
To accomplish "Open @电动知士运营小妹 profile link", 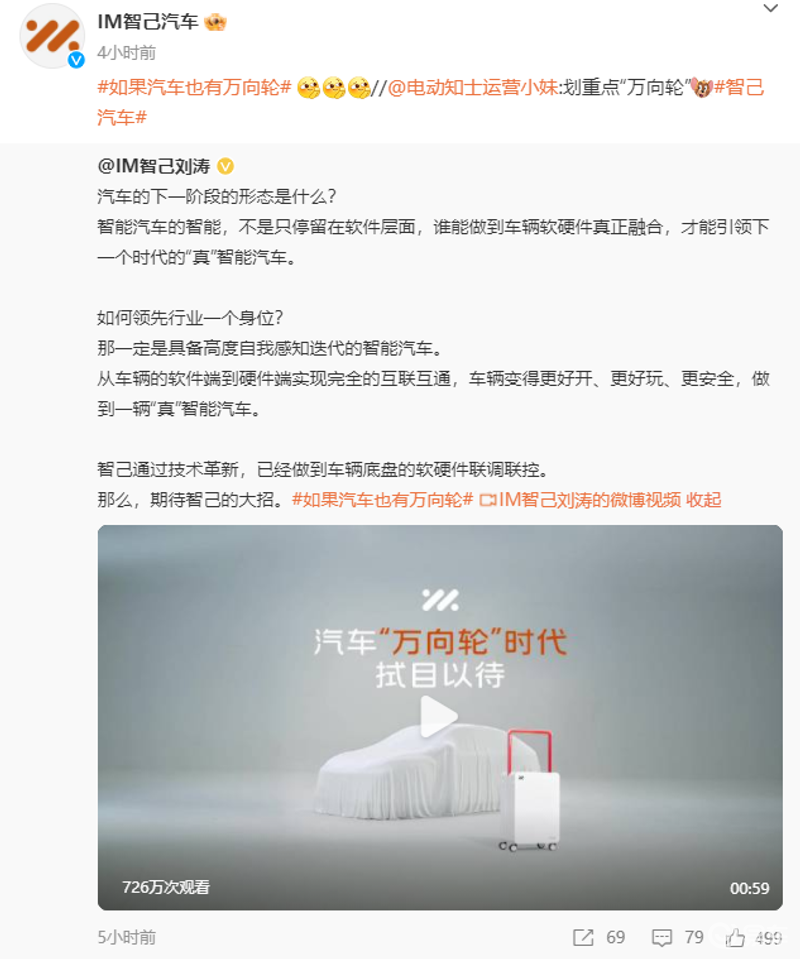I will 473,87.
